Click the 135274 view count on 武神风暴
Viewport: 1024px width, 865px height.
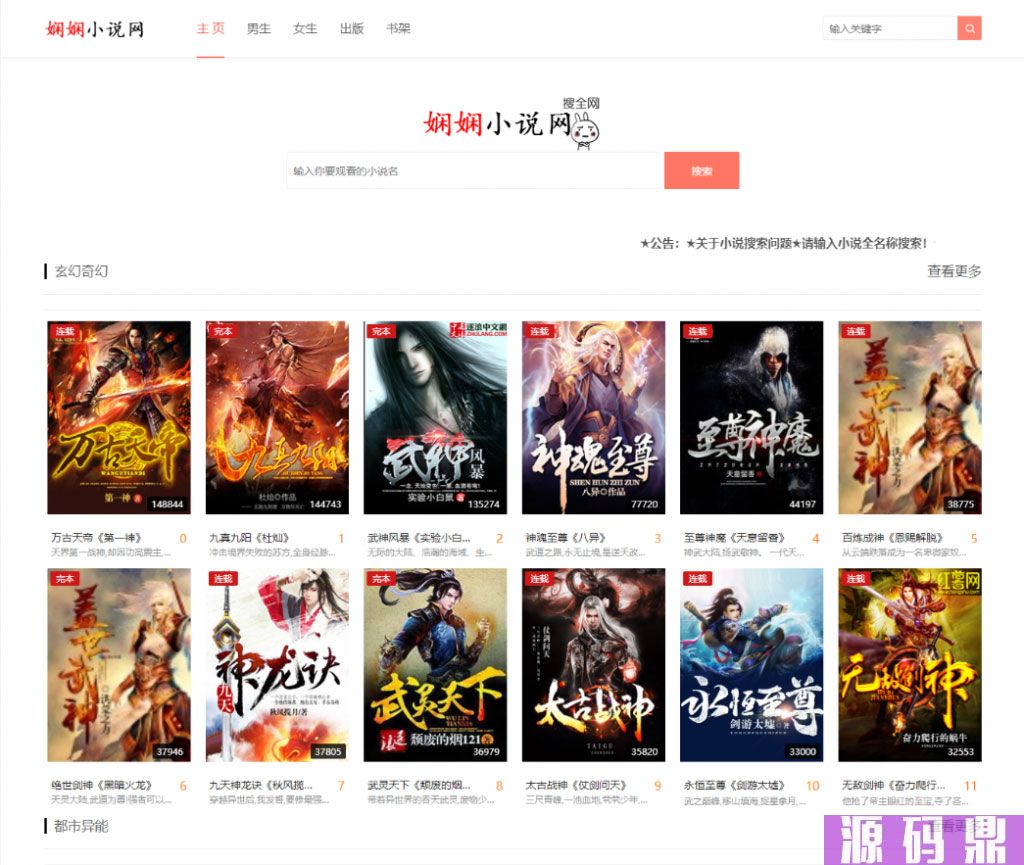click(x=483, y=504)
